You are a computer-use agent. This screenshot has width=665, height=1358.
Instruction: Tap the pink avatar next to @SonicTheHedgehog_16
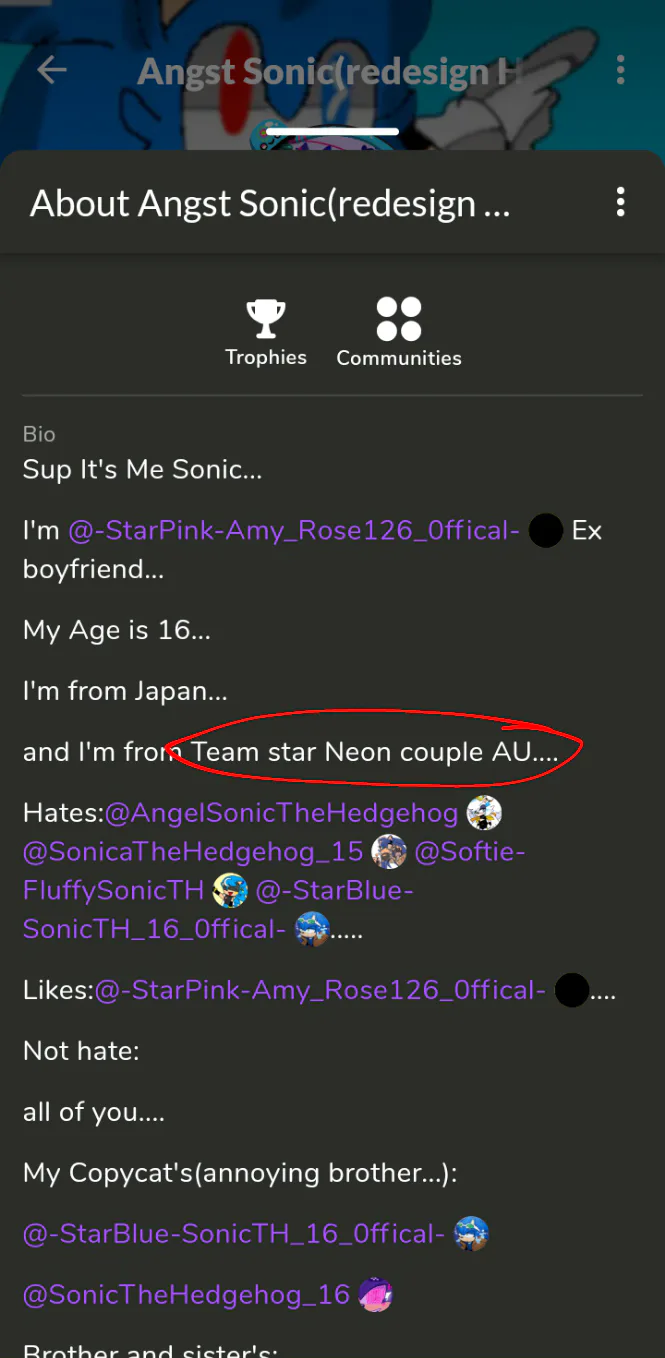[x=376, y=1295]
